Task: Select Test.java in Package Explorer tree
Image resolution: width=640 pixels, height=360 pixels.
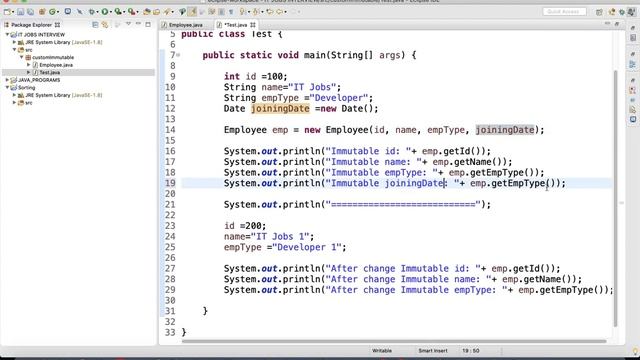Action: 50,72
